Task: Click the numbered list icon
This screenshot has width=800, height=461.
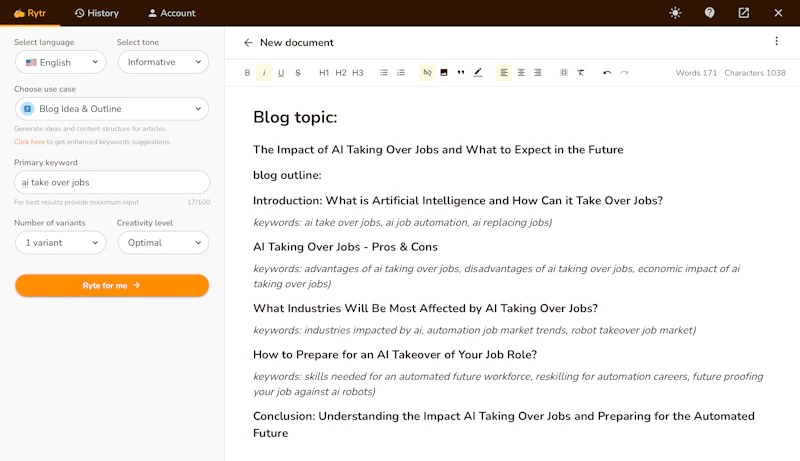Action: click(401, 73)
